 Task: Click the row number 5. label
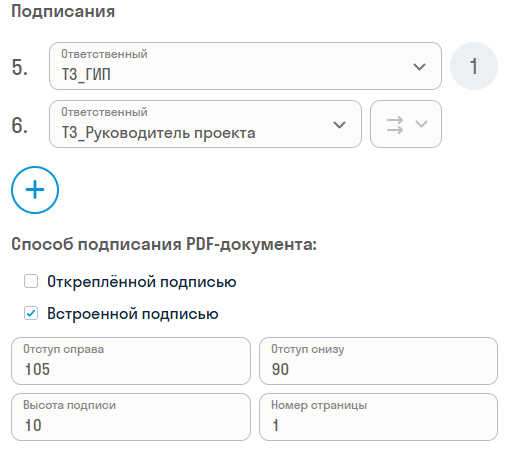[20, 67]
